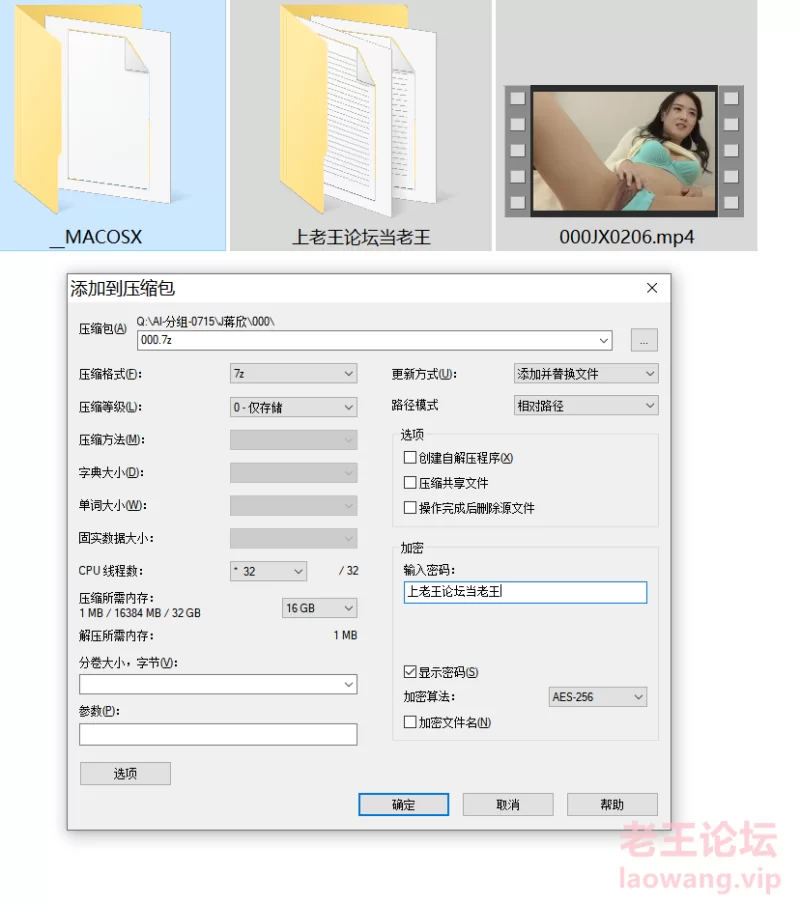
Task: Enable 压缩共享文件 checkbox
Action: [x=410, y=483]
